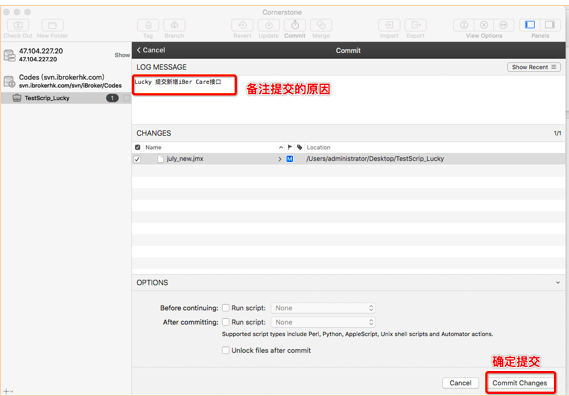This screenshot has width=569, height=396.
Task: Click the bottom Cancel button
Action: pyautogui.click(x=460, y=383)
